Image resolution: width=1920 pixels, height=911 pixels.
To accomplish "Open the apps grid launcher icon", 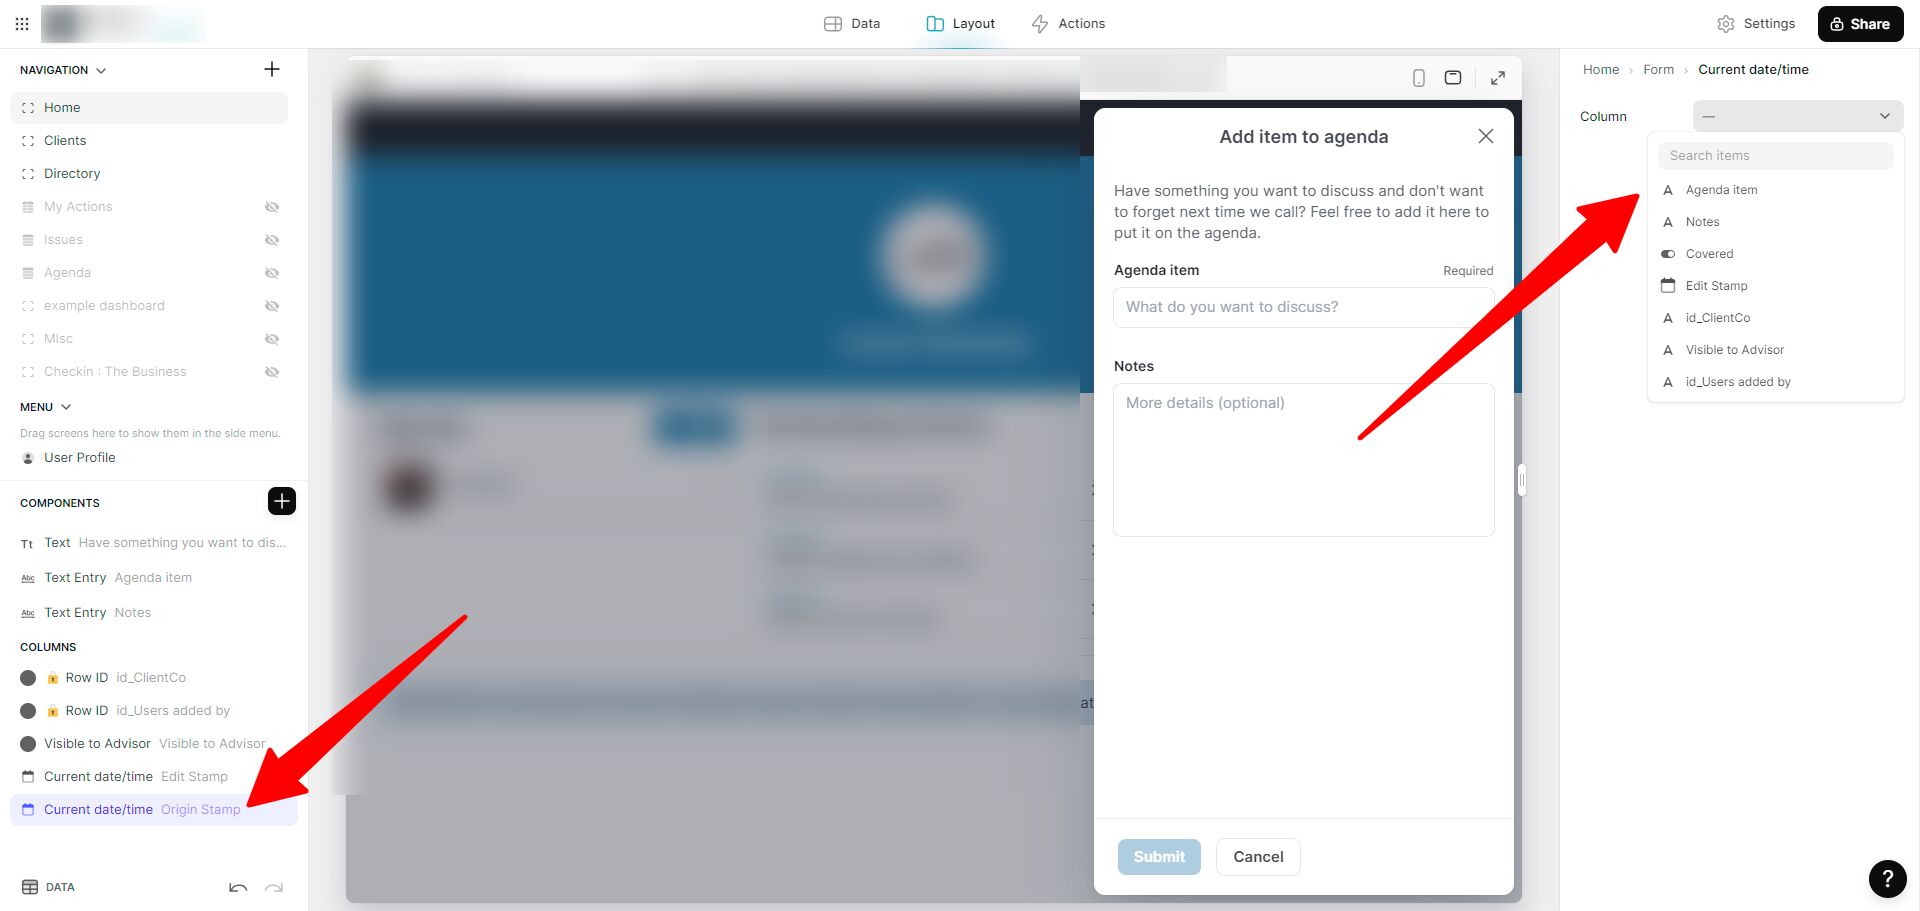I will tap(22, 23).
